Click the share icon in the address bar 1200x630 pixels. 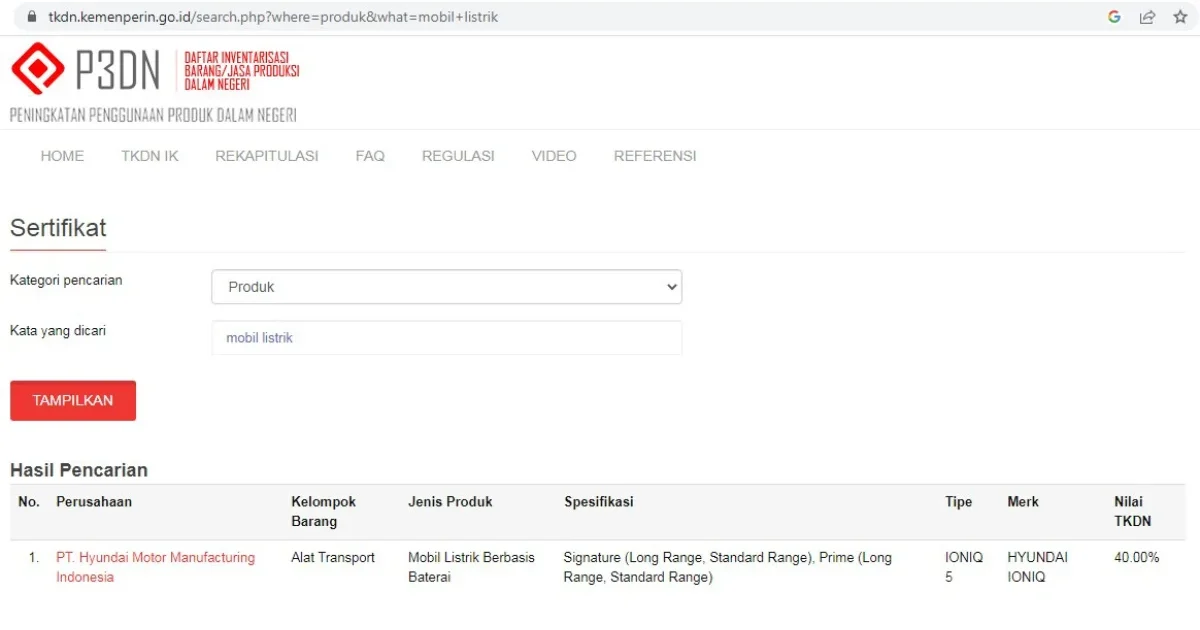click(x=1146, y=16)
